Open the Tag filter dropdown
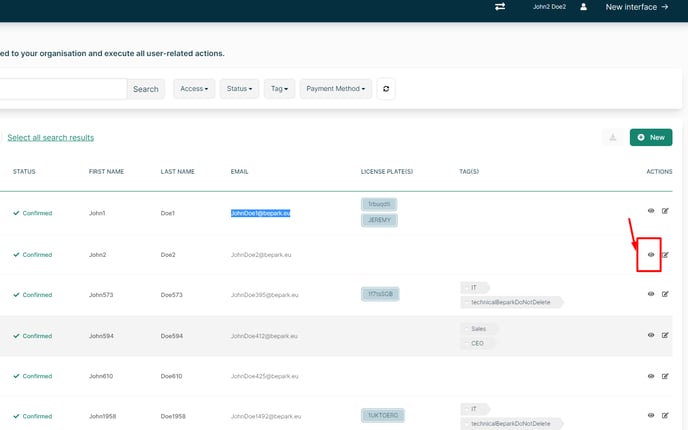This screenshot has width=688, height=430. 279,89
